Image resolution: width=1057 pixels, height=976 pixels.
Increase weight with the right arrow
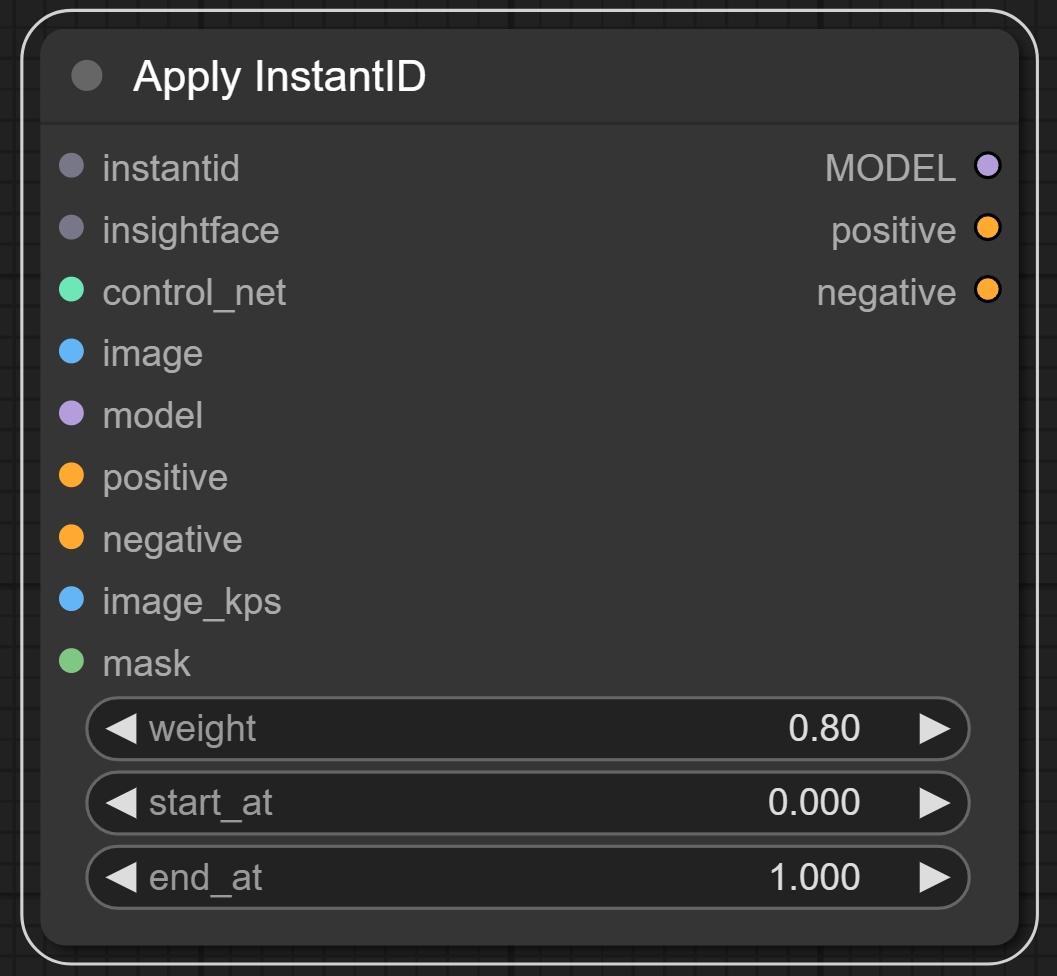934,729
